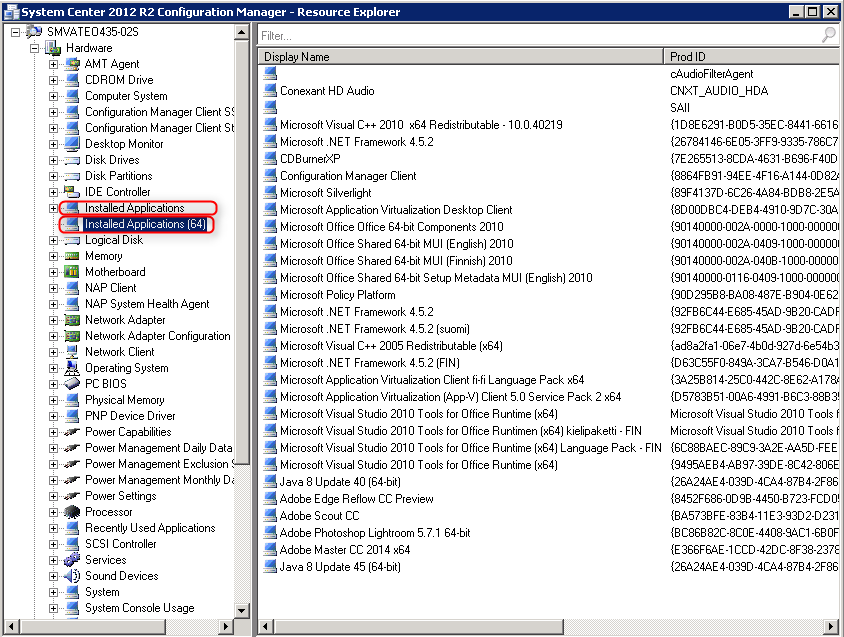This screenshot has width=844, height=637.
Task: Click icon beside Adobe Scout CC
Action: click(270, 515)
